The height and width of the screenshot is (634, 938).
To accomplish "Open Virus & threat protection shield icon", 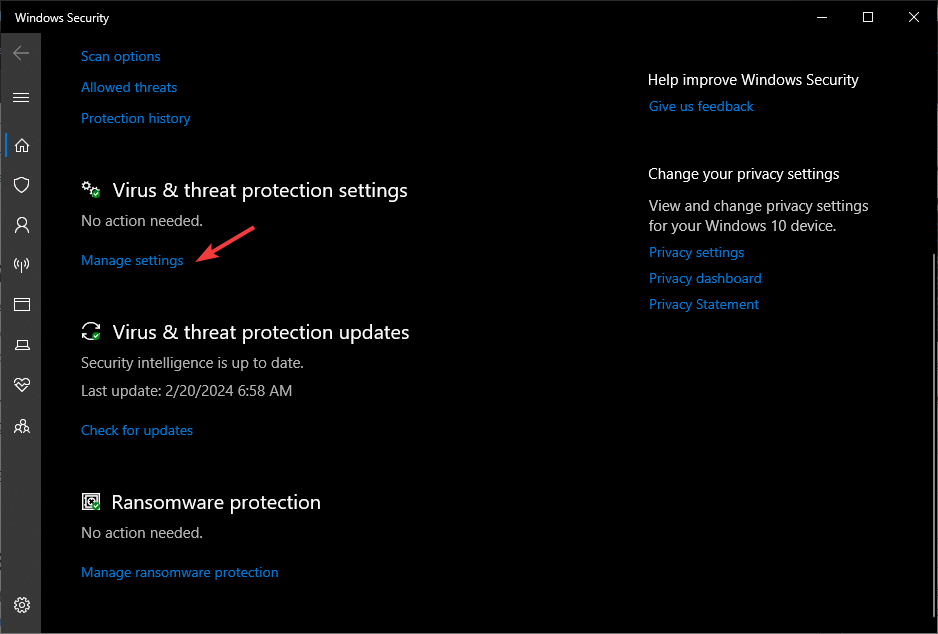I will tap(21, 185).
